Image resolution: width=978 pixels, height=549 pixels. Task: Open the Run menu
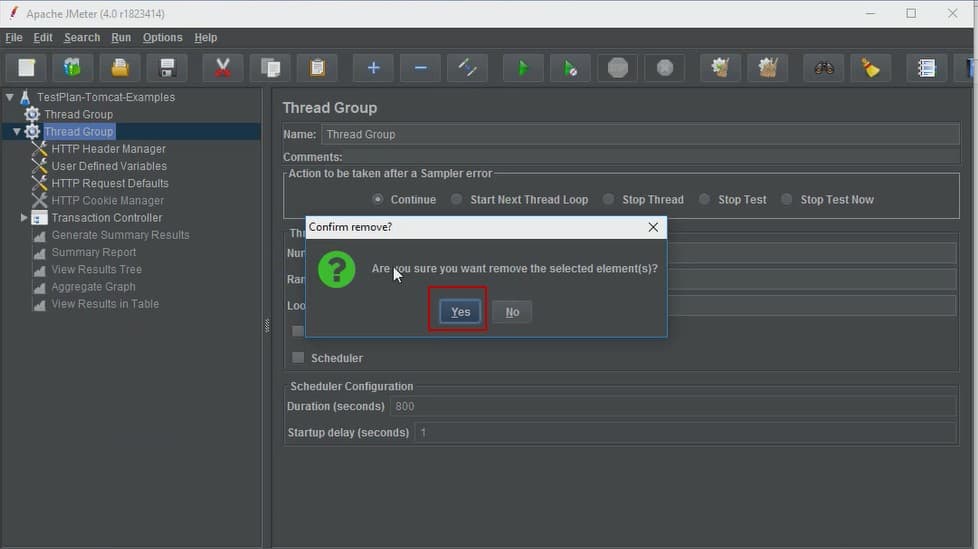tap(121, 38)
